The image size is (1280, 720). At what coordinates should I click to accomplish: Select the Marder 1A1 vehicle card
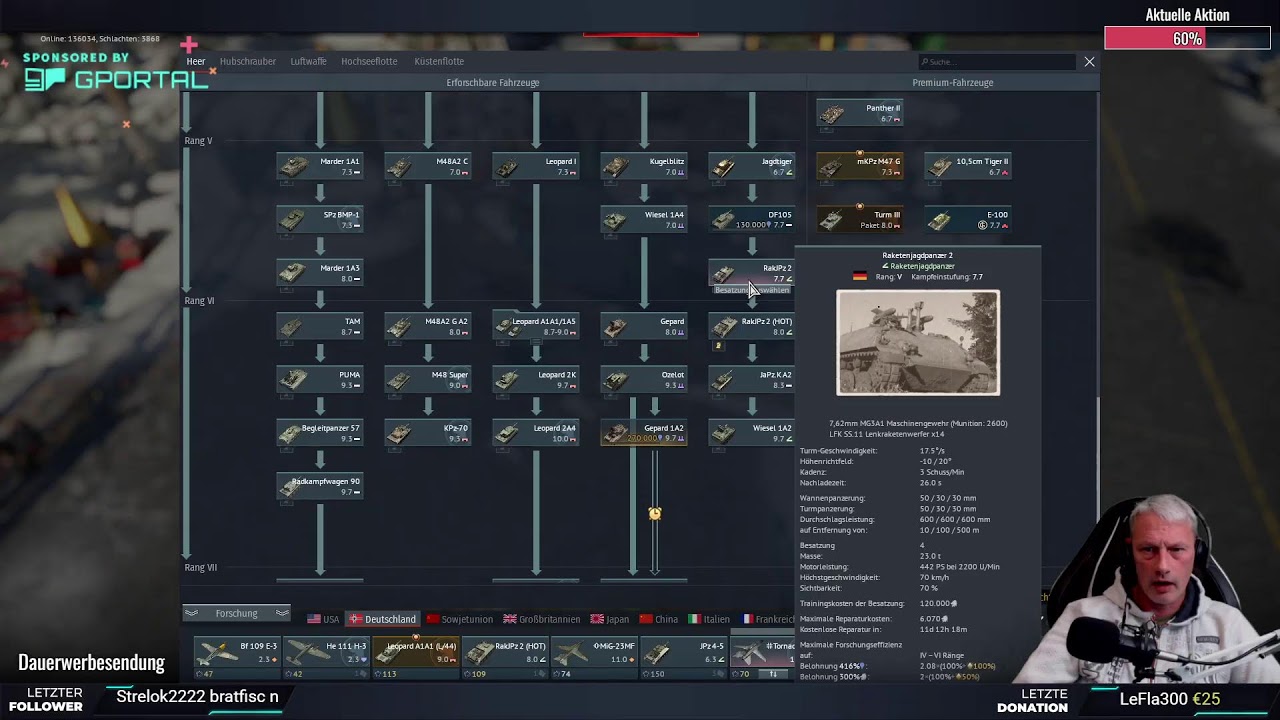(x=320, y=166)
